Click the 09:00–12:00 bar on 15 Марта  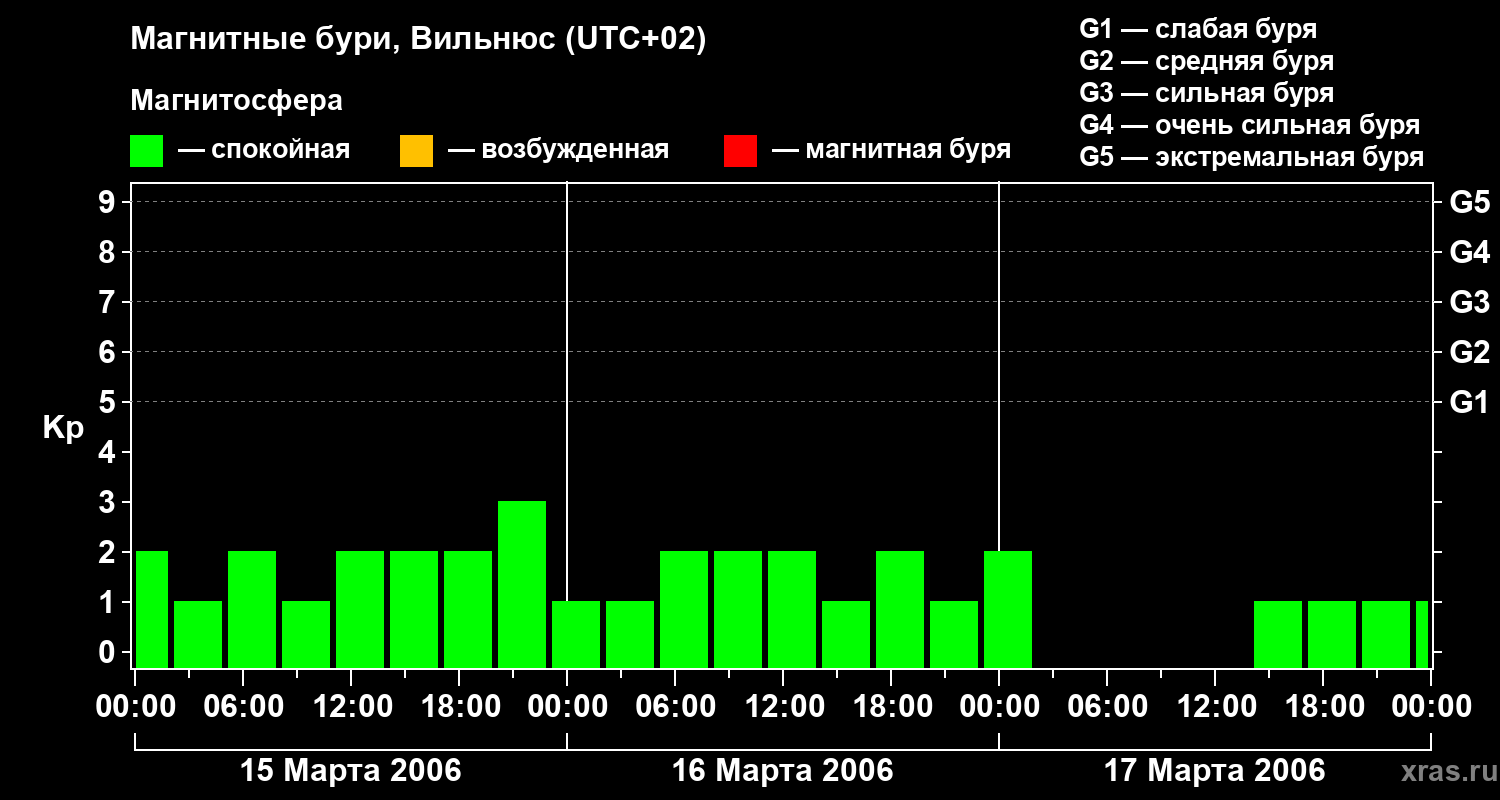pyautogui.click(x=306, y=634)
